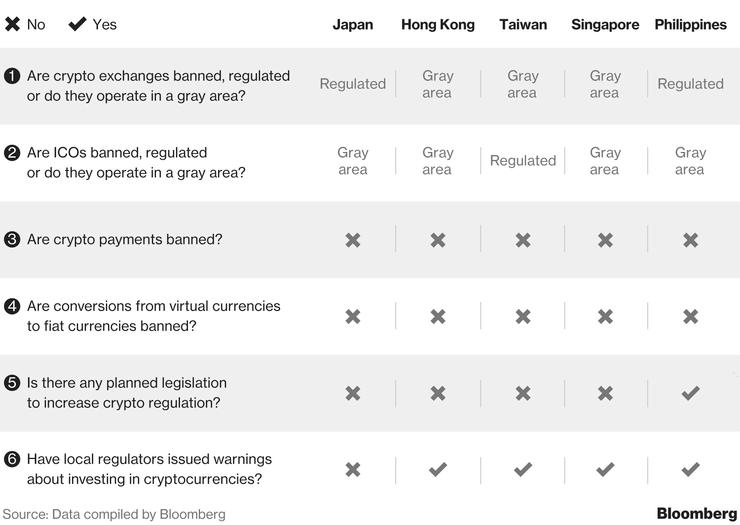Click Philippines checkmark for planned legislation

click(x=690, y=393)
